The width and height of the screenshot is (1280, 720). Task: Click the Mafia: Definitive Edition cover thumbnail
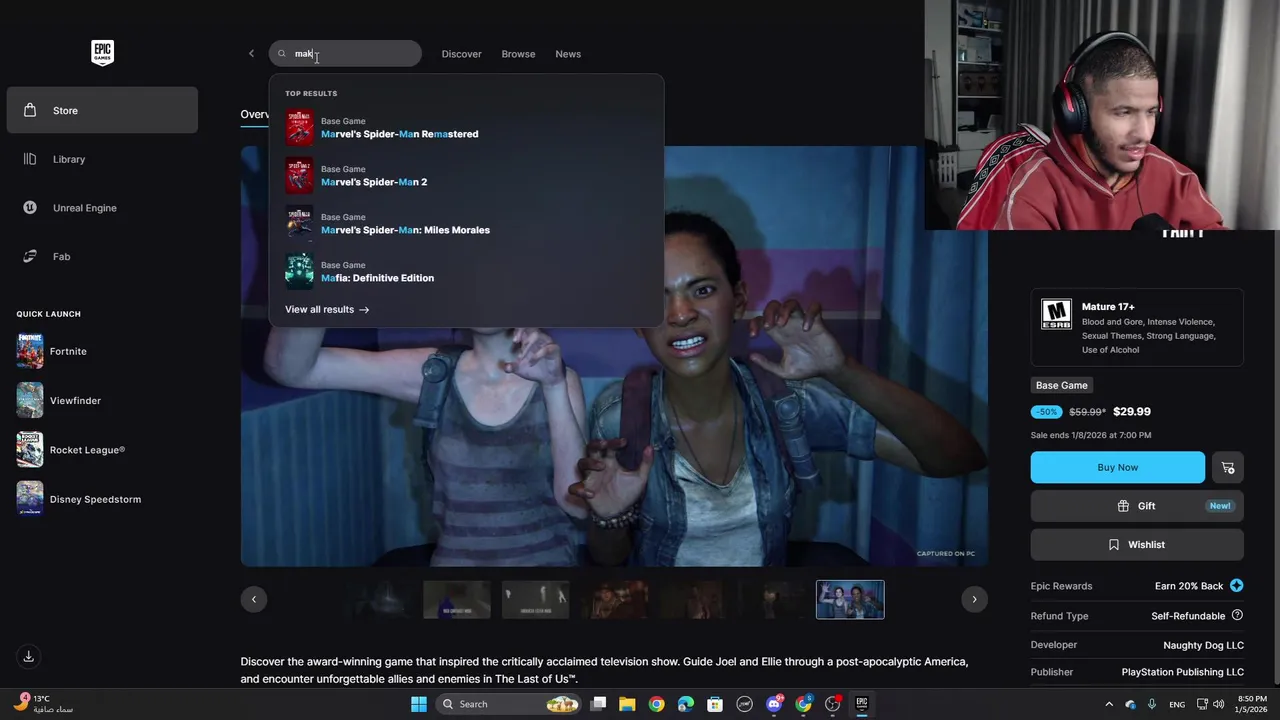[299, 271]
